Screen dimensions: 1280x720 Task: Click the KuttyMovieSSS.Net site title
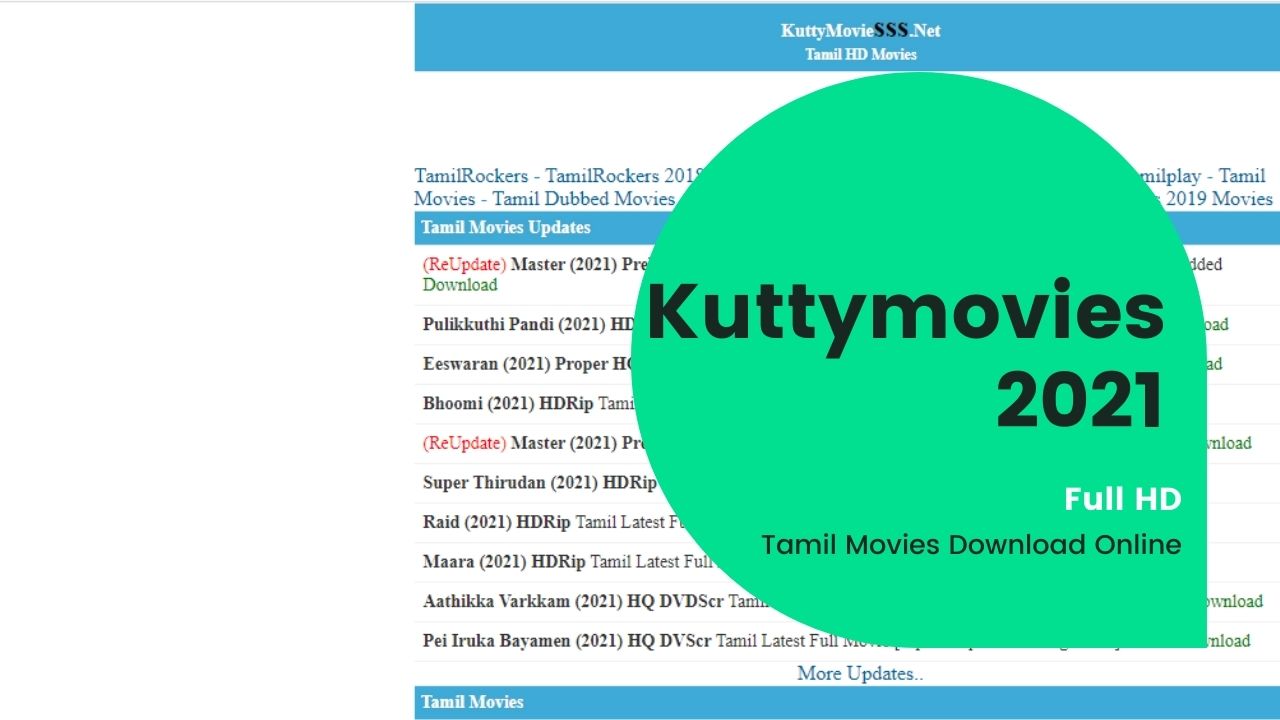click(860, 30)
